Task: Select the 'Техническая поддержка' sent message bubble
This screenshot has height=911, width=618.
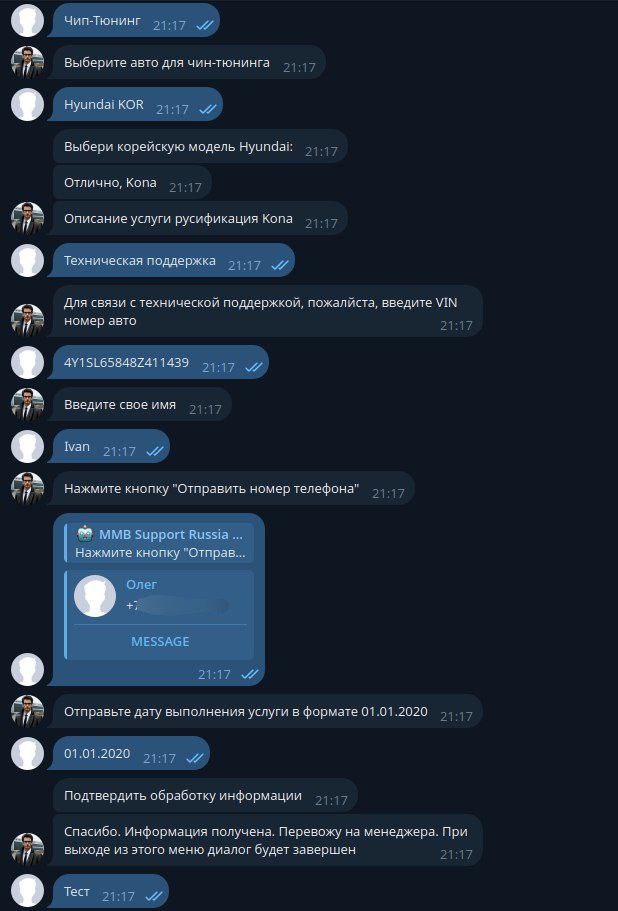Action: click(x=174, y=260)
